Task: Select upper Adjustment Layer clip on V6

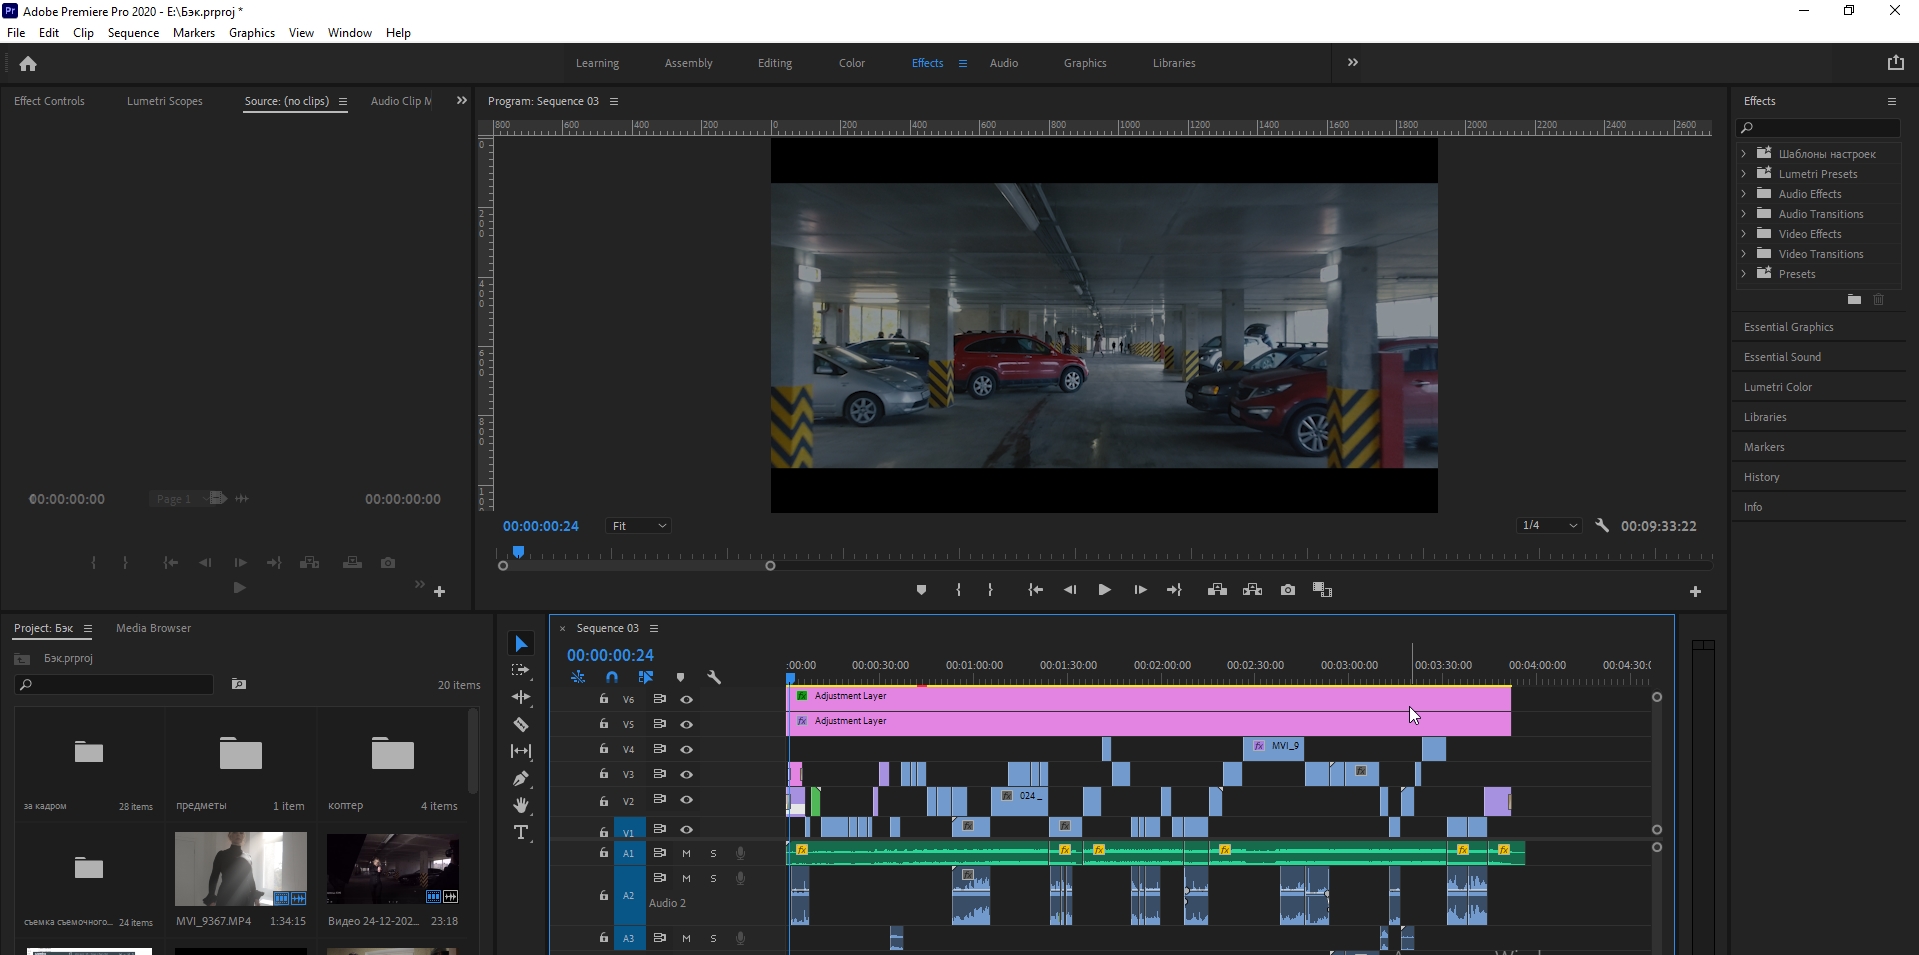Action: (1149, 697)
